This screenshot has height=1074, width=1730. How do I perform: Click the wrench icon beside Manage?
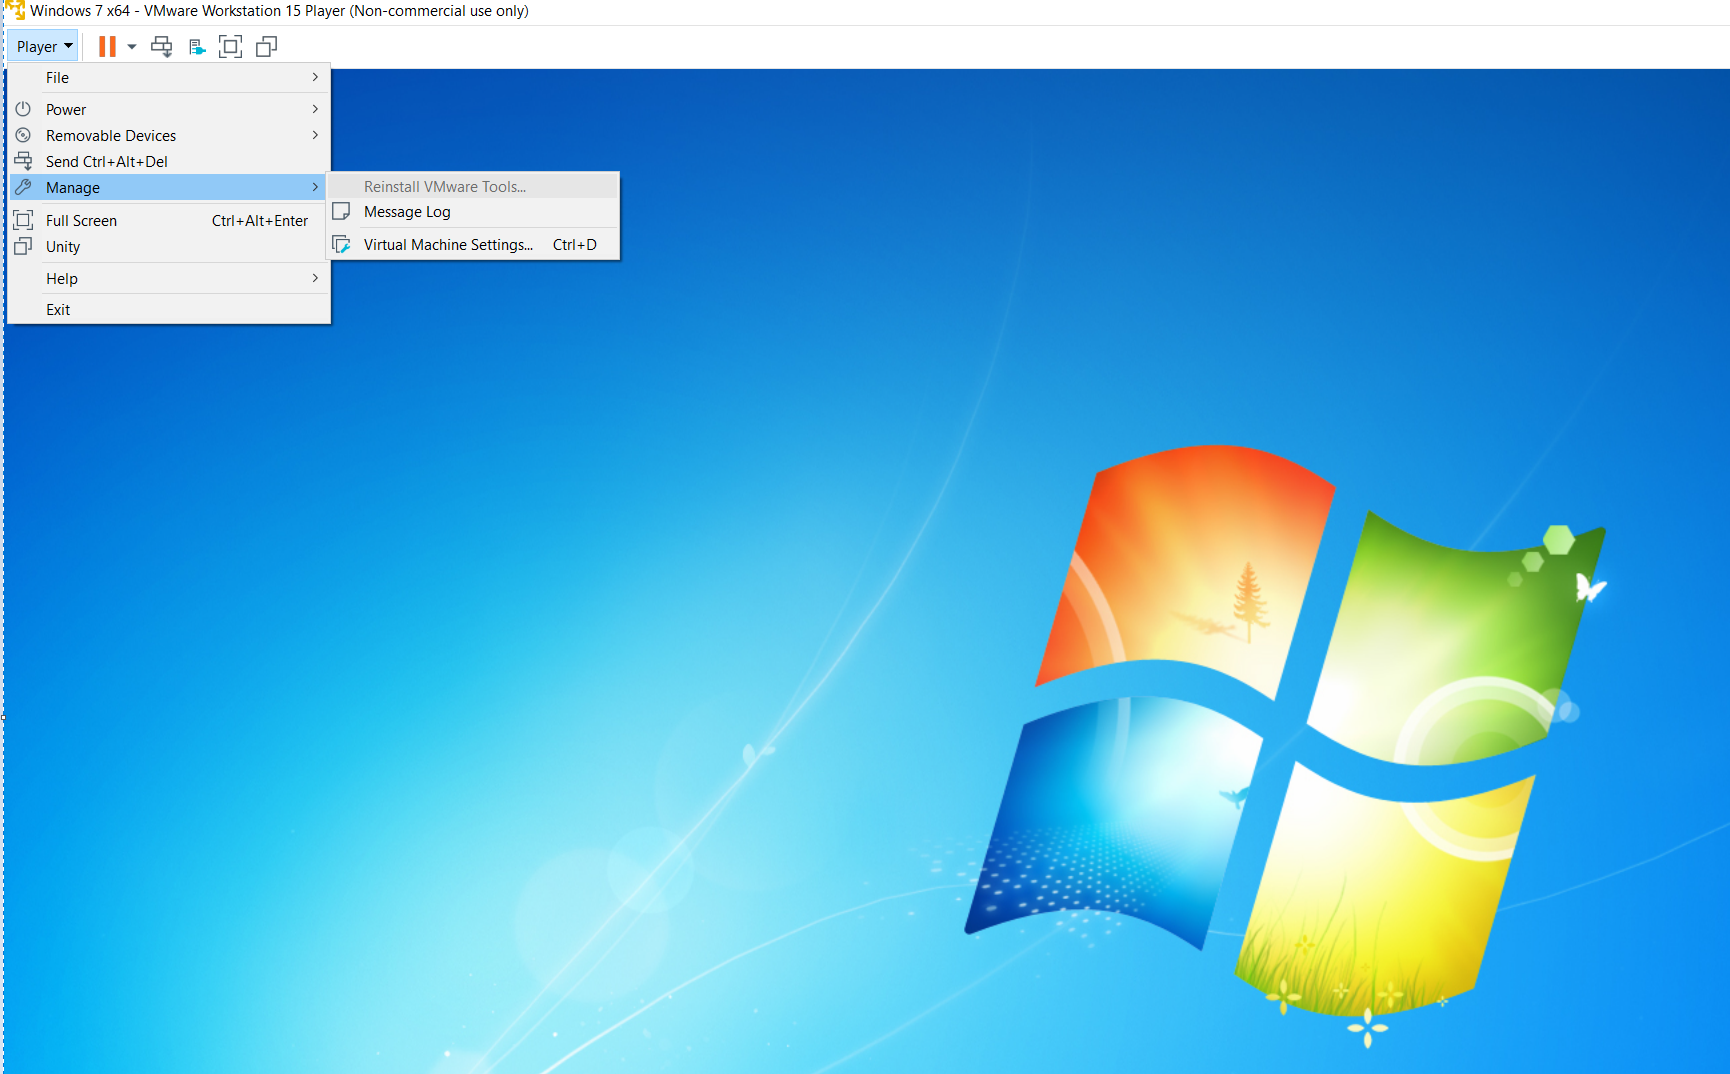coord(23,187)
